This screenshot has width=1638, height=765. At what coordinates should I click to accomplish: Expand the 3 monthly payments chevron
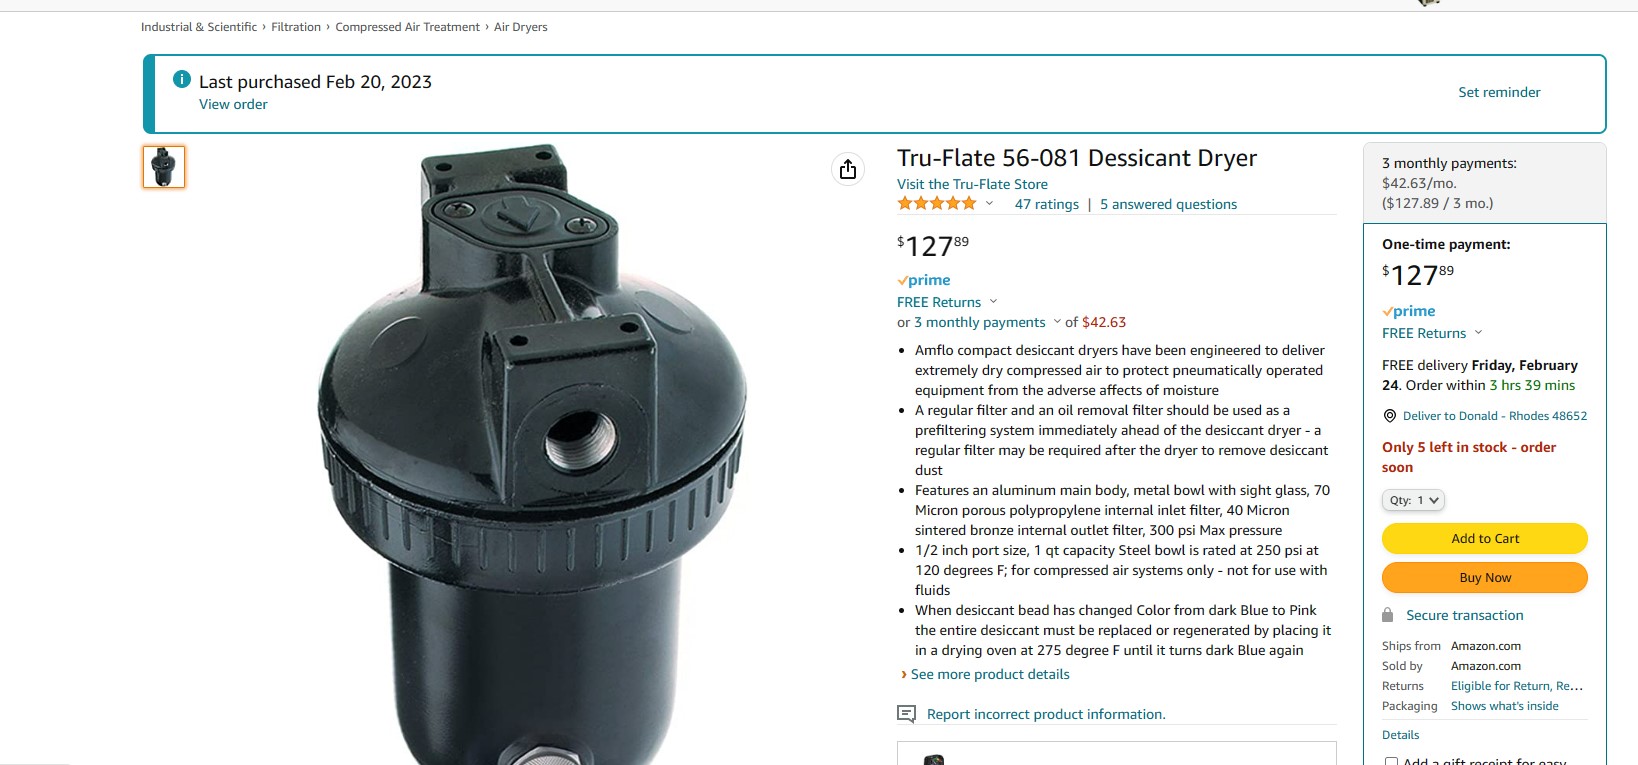point(1057,322)
